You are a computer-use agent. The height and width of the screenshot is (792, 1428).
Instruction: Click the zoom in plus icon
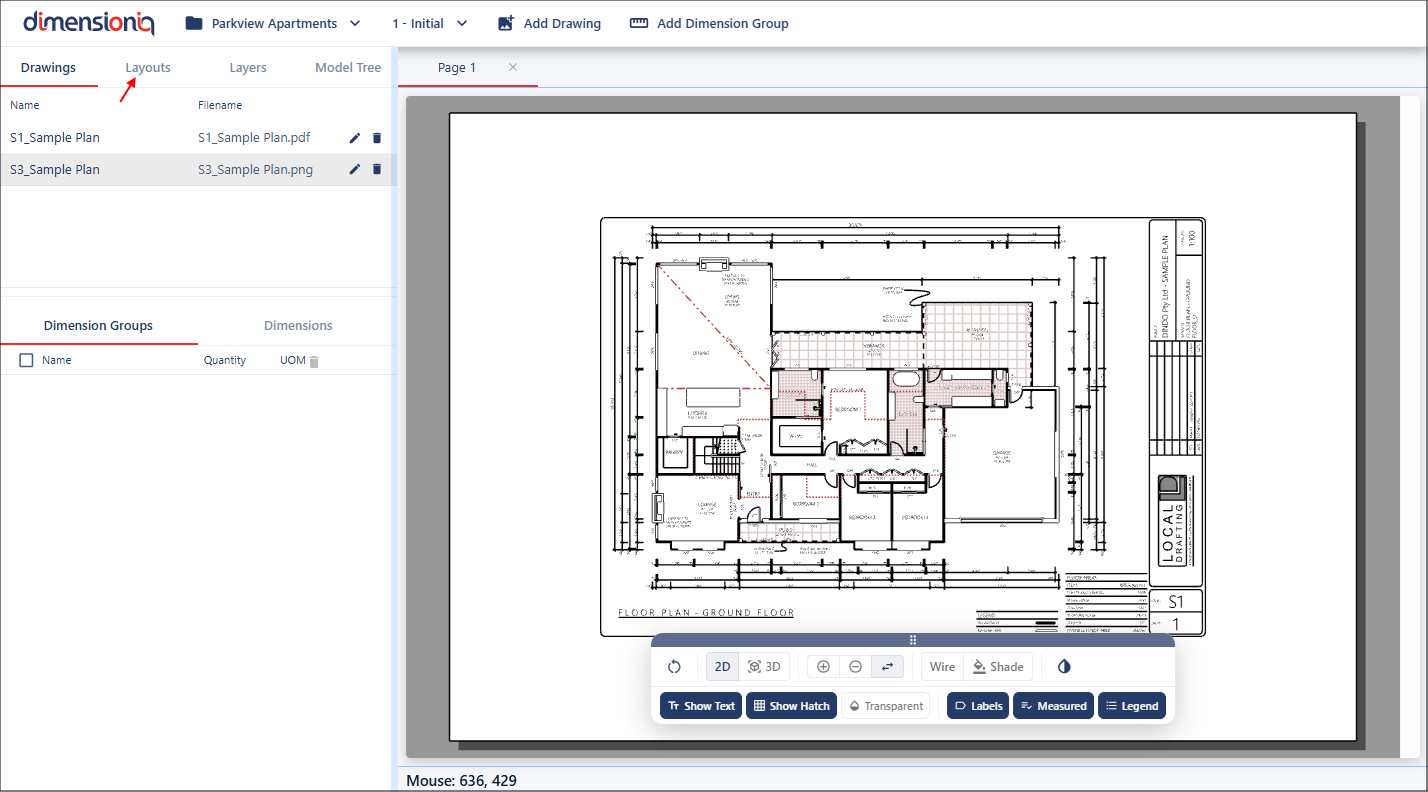pos(823,667)
